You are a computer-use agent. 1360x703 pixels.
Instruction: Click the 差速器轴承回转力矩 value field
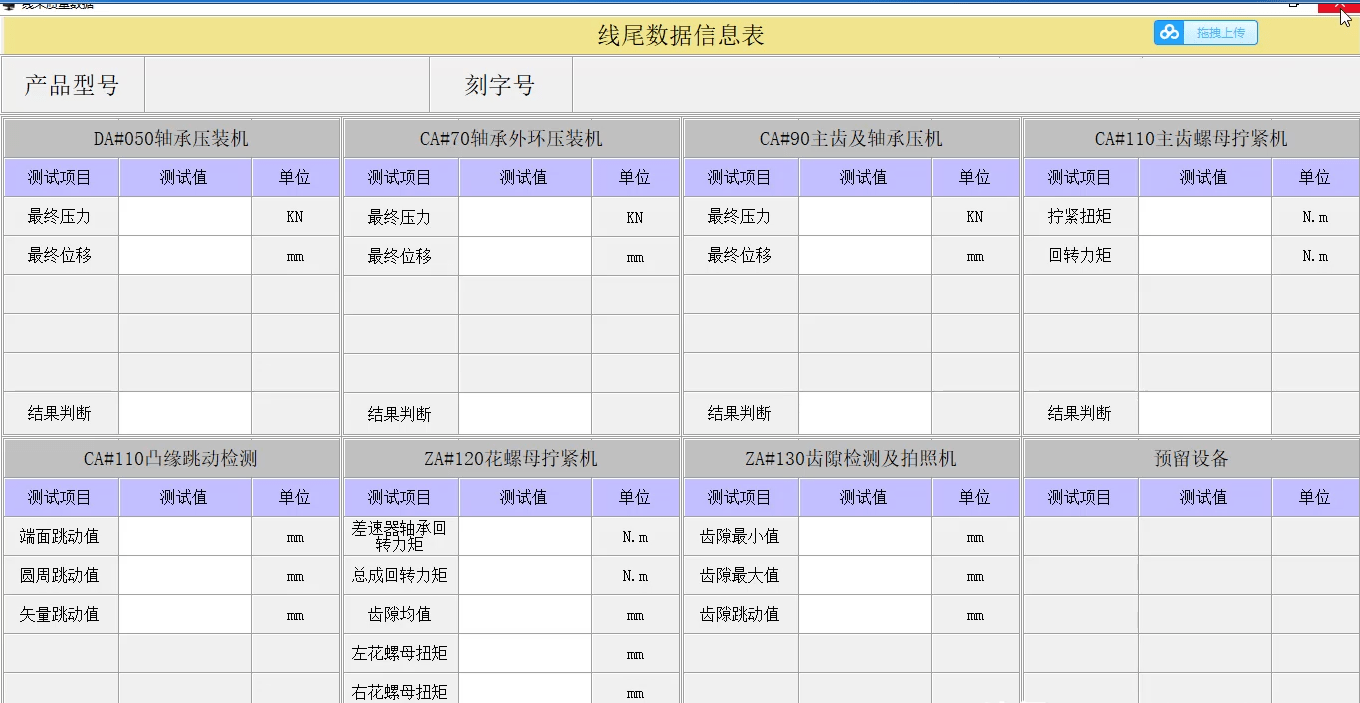[525, 536]
